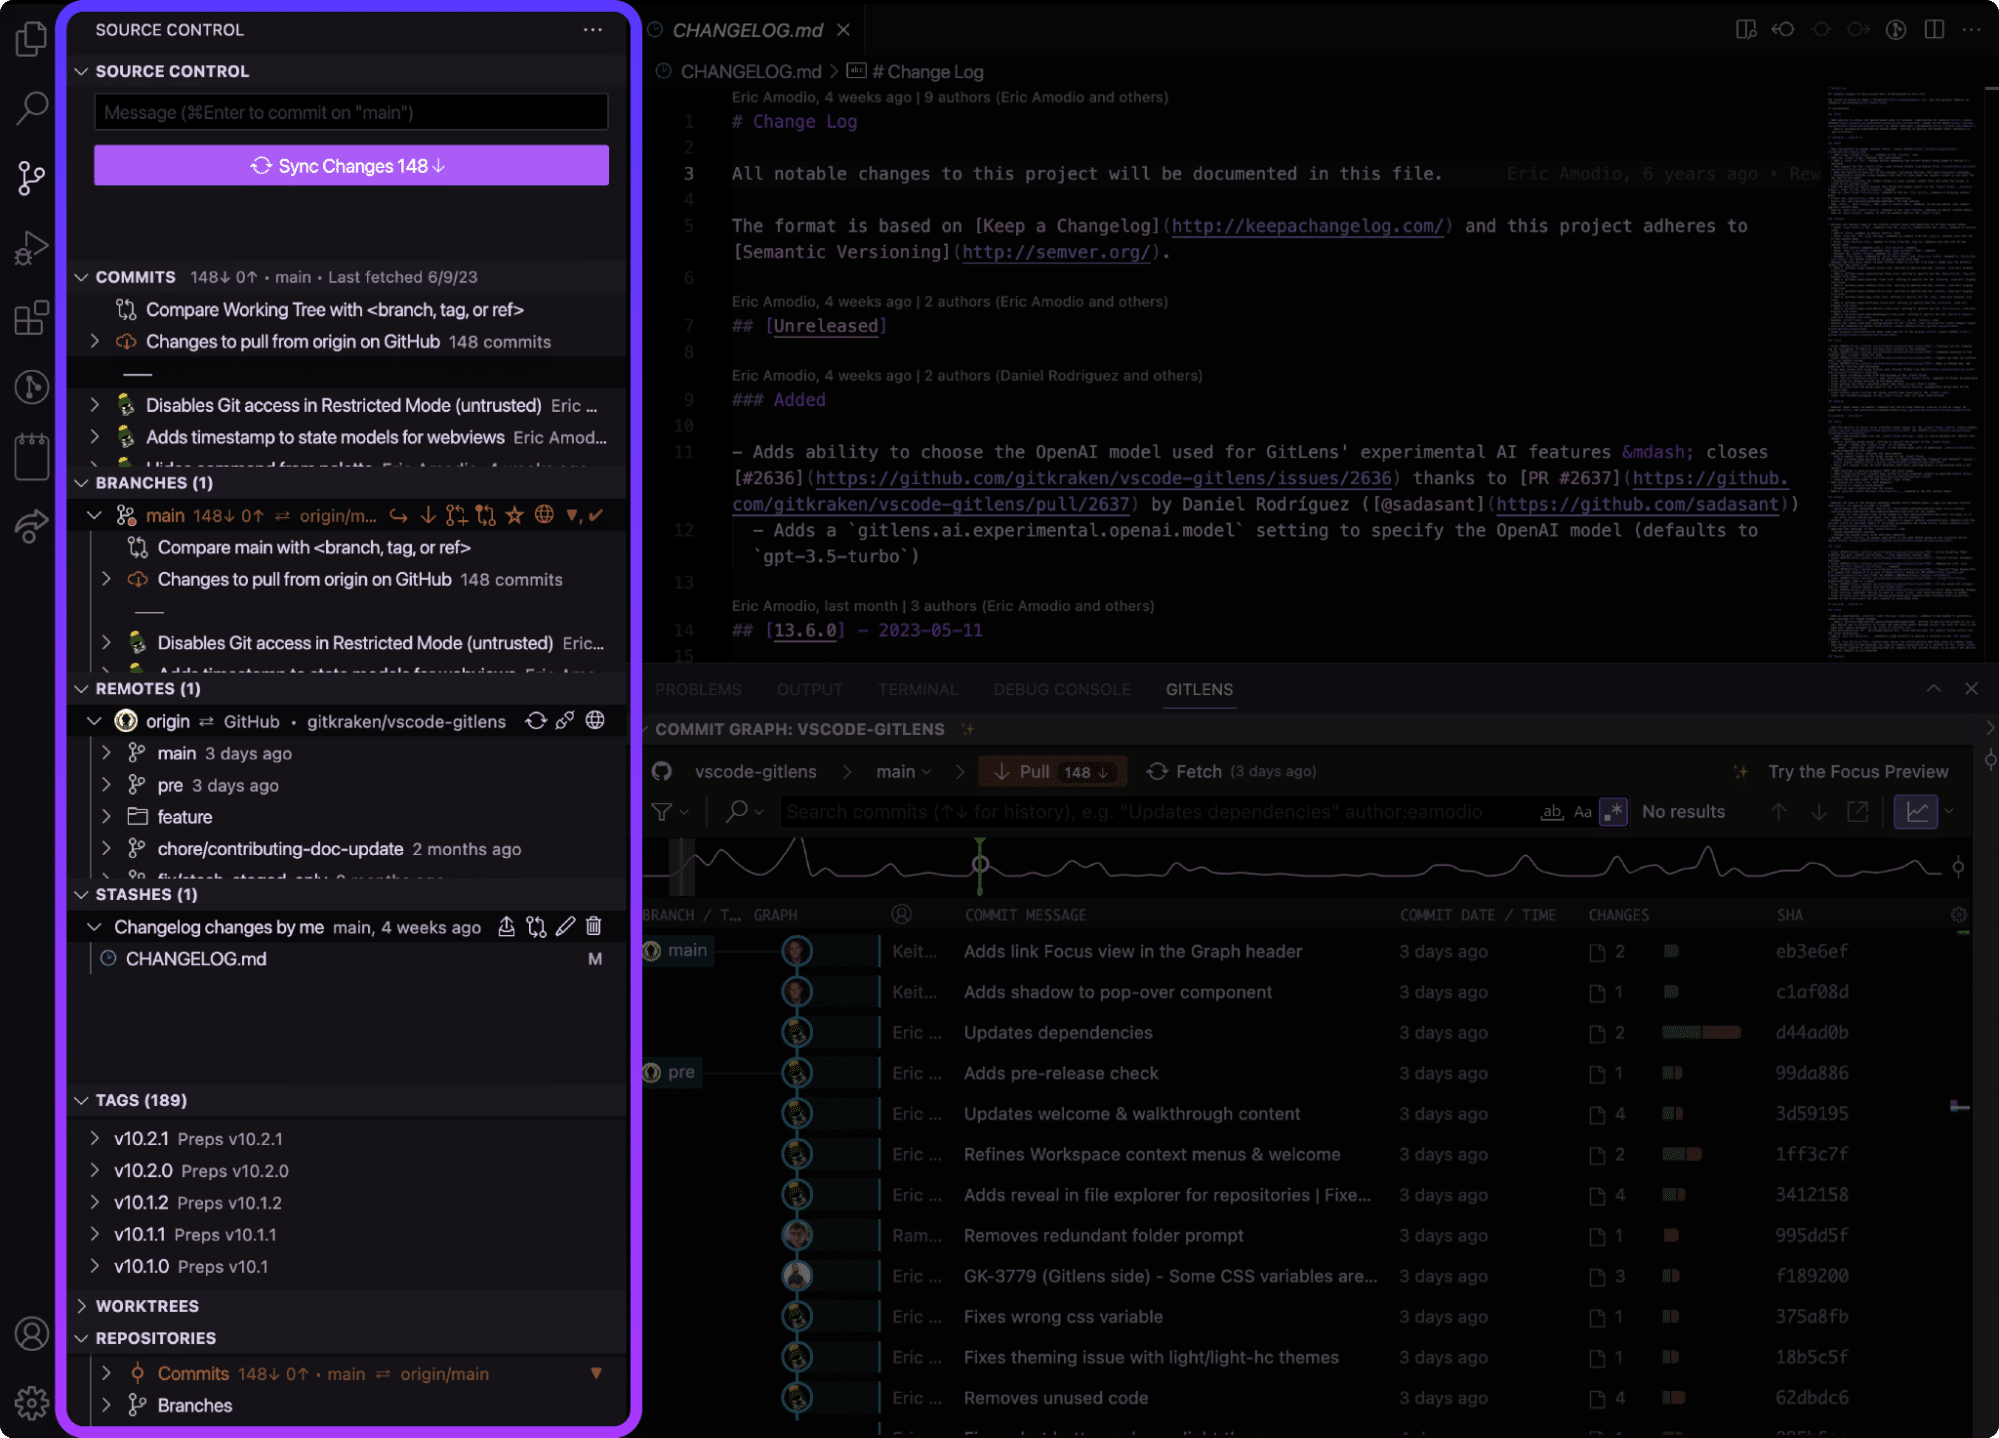
Task: Collapse the STASHES (1) section
Action: click(x=81, y=895)
